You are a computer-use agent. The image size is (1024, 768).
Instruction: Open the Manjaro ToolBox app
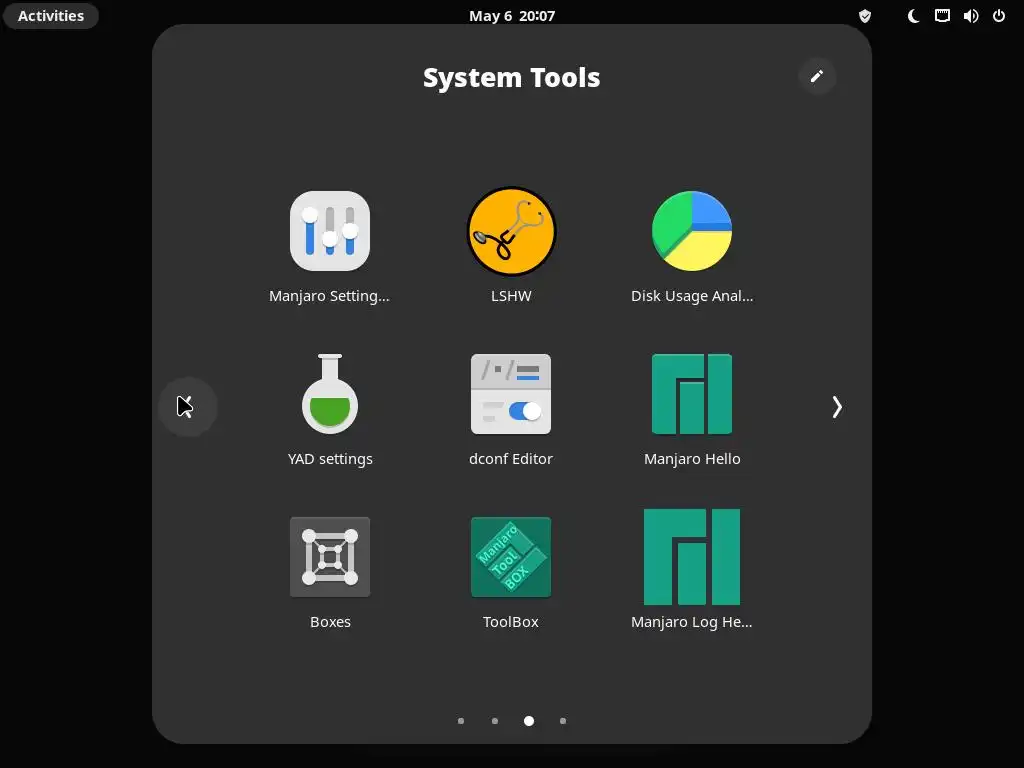tap(511, 557)
